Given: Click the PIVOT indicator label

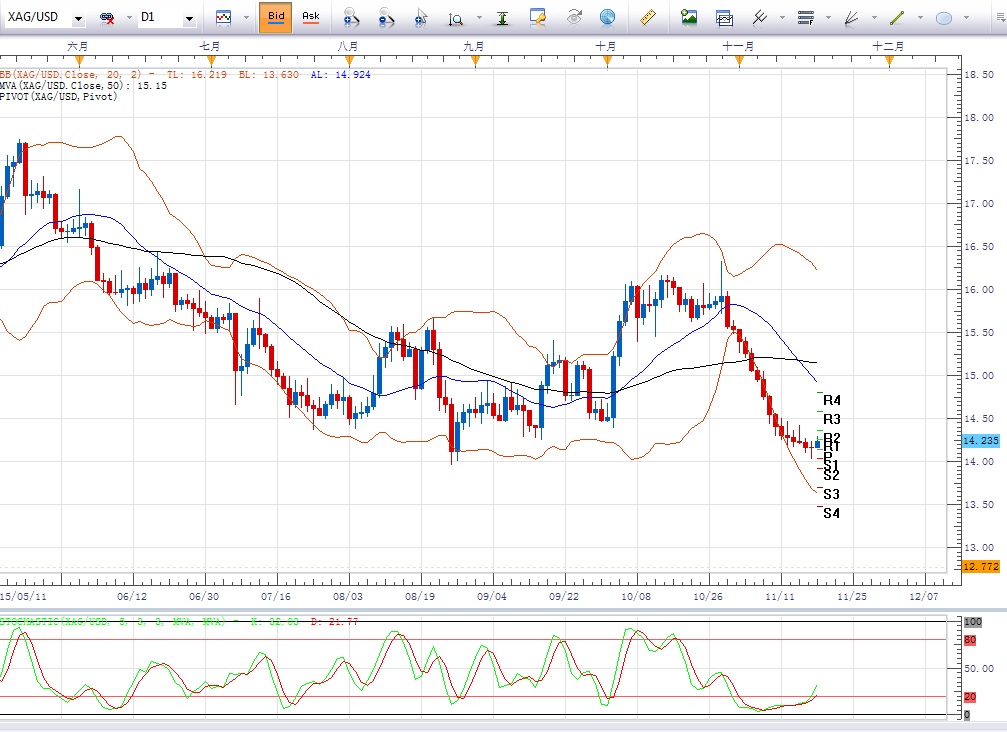Looking at the screenshot, I should tap(59, 96).
